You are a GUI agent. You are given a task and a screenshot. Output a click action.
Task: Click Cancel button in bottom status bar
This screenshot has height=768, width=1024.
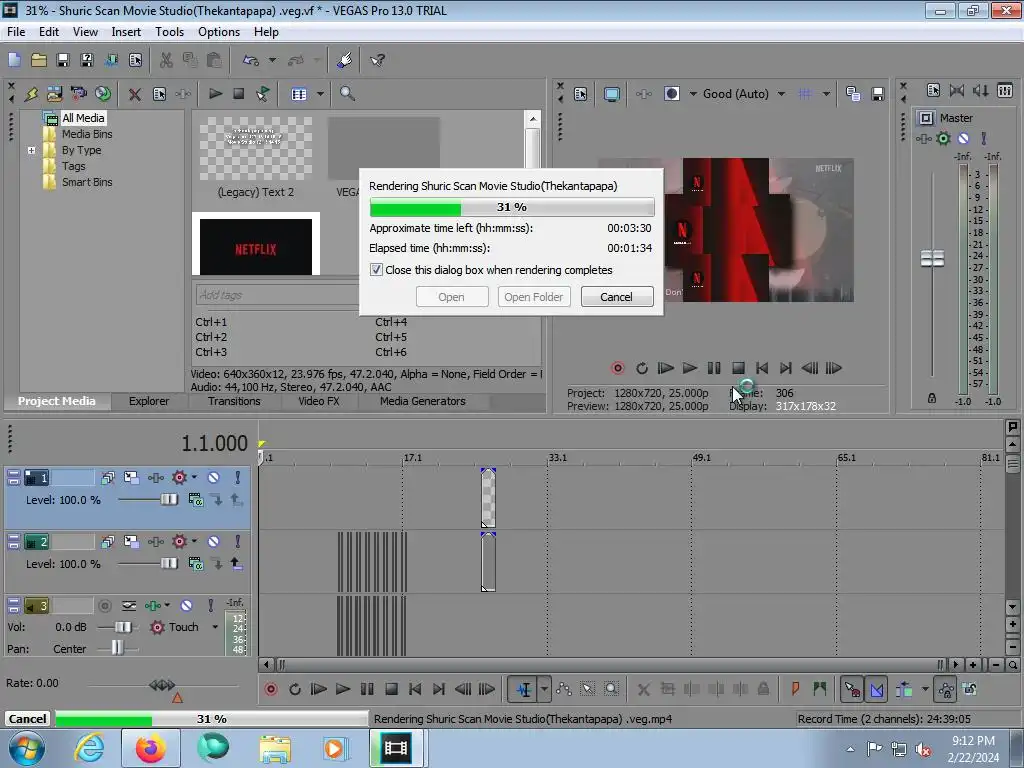[x=27, y=718]
